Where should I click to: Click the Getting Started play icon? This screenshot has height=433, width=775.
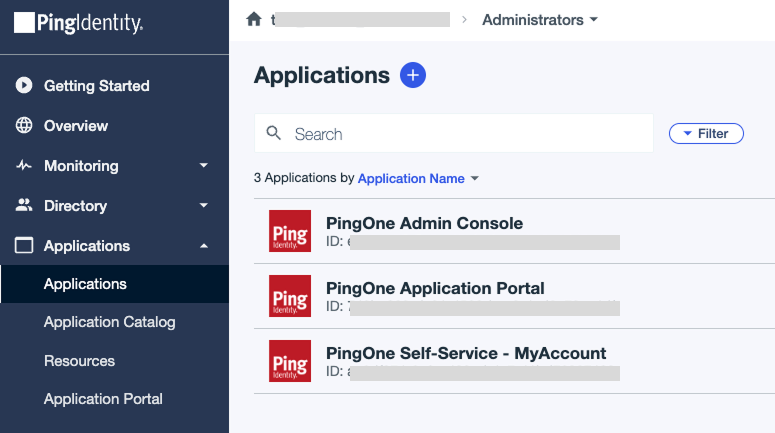pyautogui.click(x=24, y=85)
